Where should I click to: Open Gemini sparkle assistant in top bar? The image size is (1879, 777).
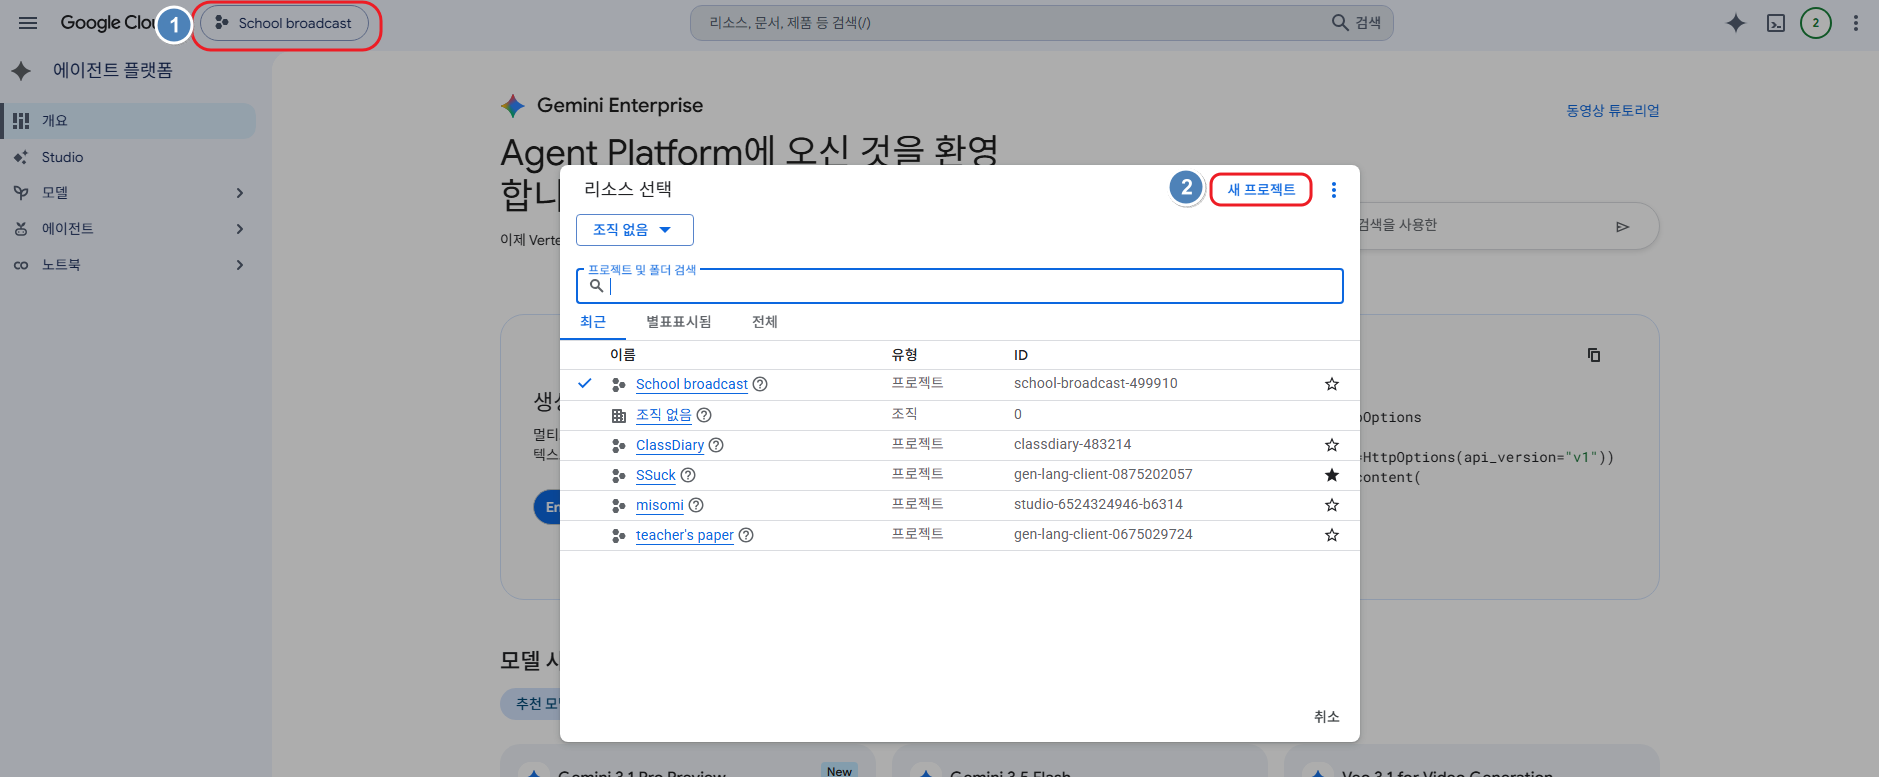click(1736, 23)
